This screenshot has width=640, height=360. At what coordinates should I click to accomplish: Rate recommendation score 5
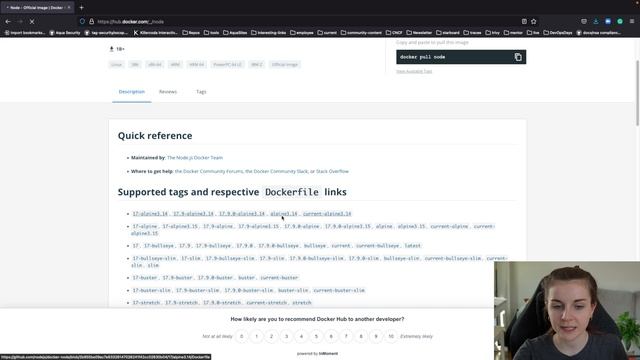tap(316, 336)
